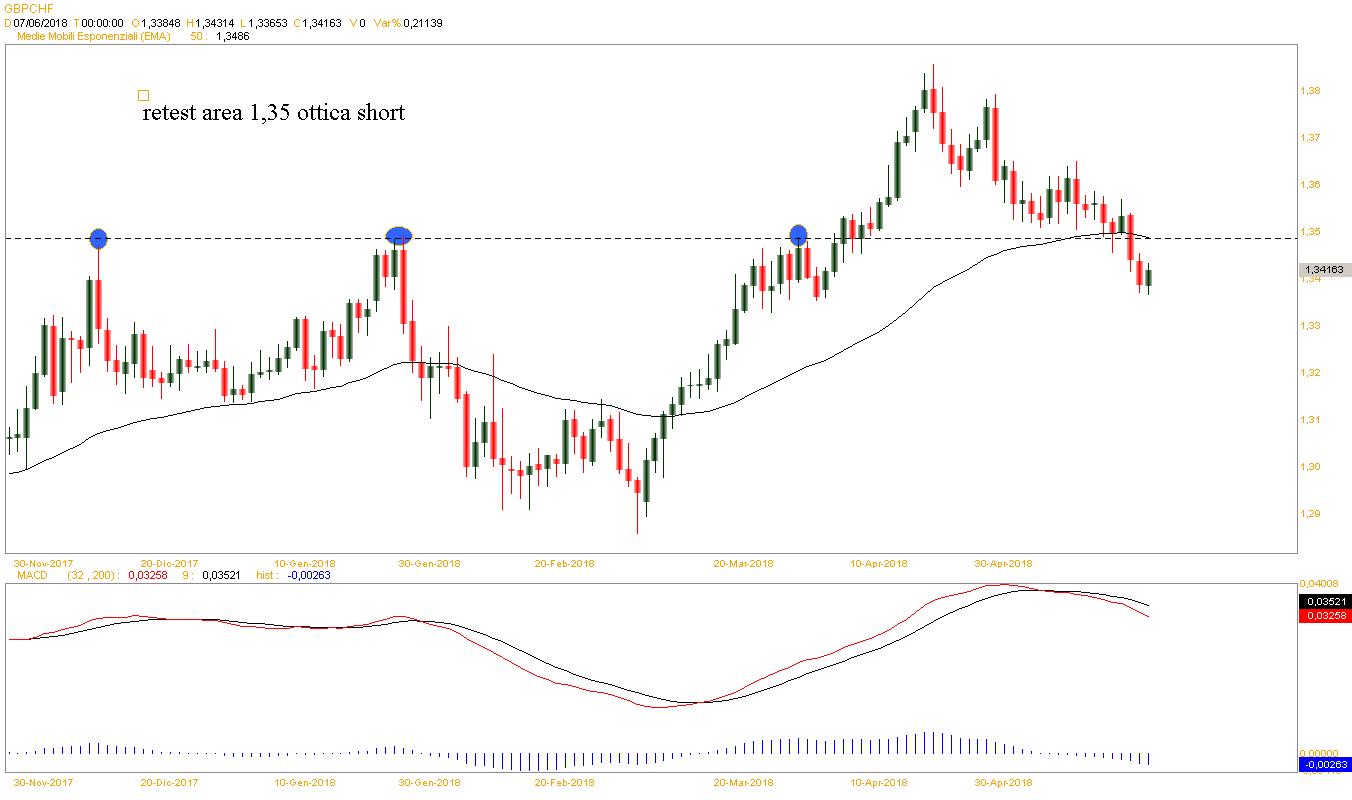This screenshot has width=1352, height=800.
Task: Click the Medie Mobili Esponenziali (EMA) label
Action: click(x=101, y=36)
